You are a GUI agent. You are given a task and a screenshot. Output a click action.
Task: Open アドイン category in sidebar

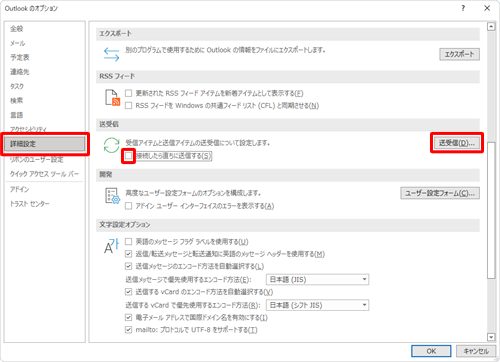tap(44, 189)
